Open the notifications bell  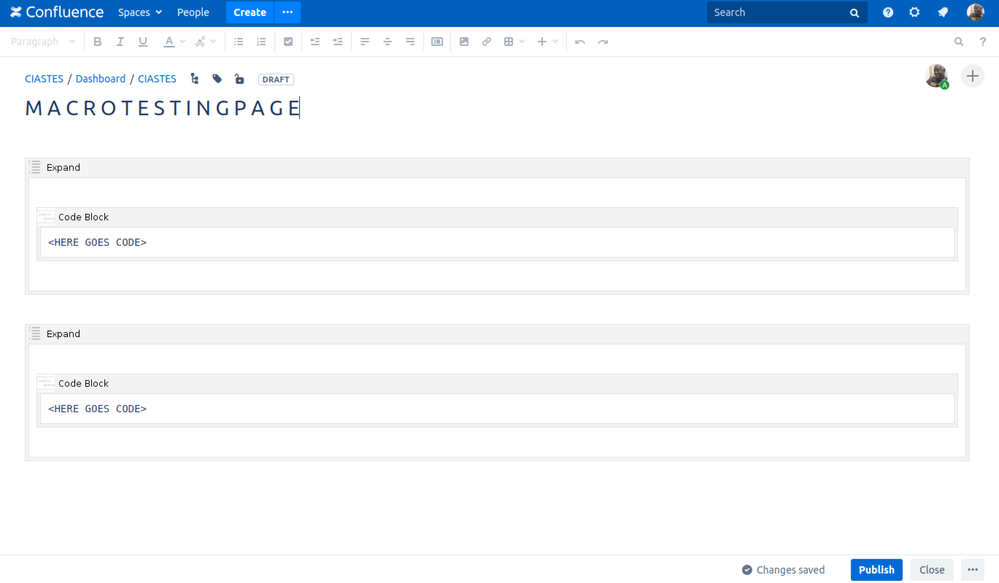[x=941, y=12]
